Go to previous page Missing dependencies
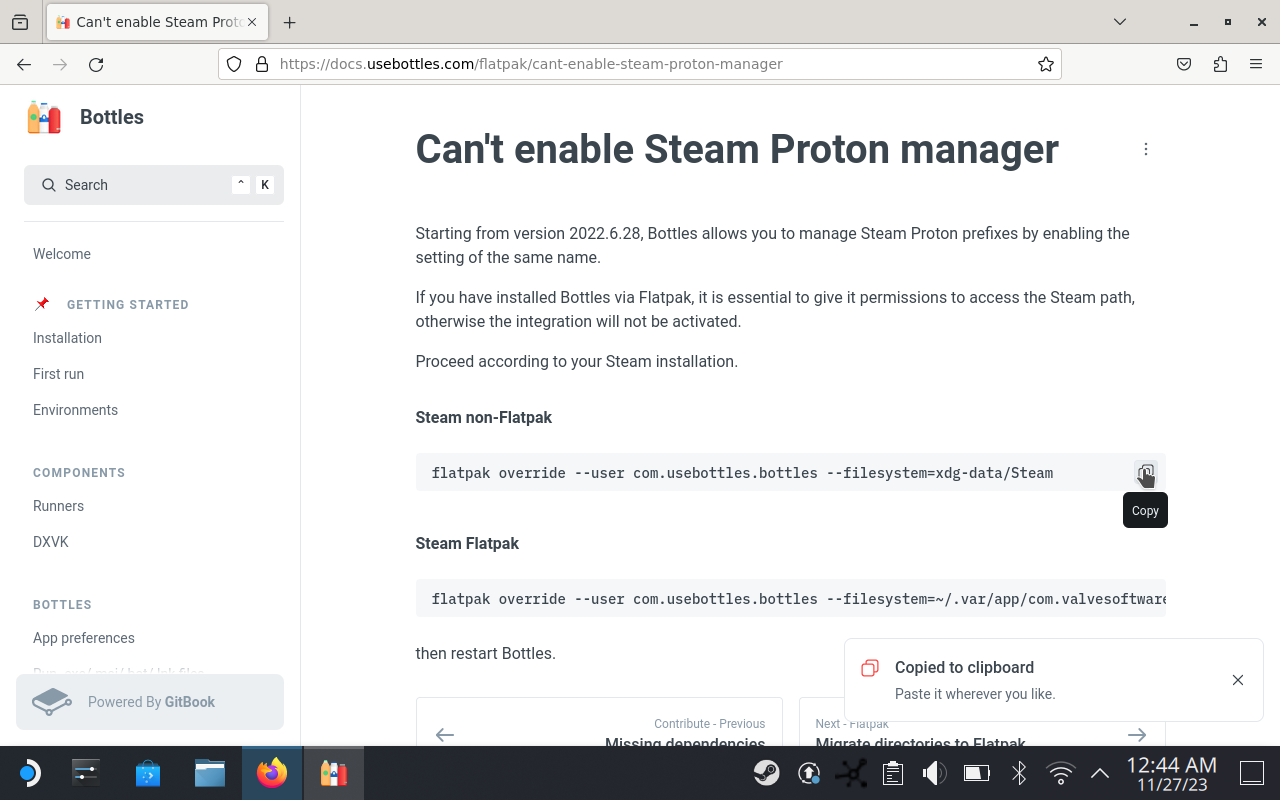 (599, 722)
